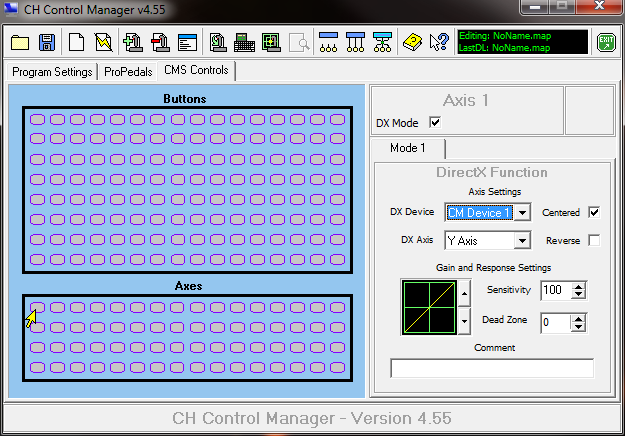Create a new blank map

(76, 42)
